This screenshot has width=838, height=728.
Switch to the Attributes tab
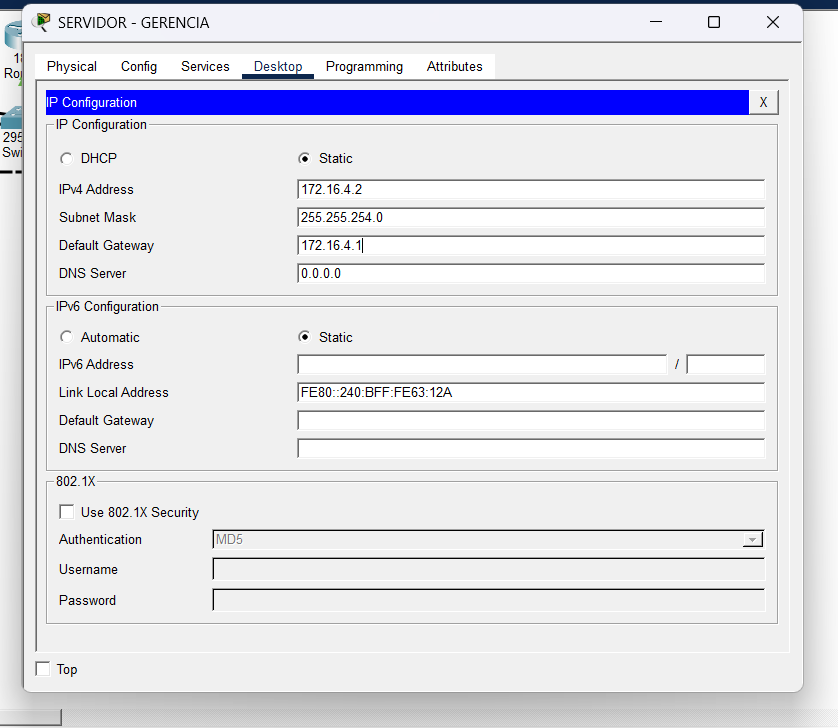coord(454,67)
